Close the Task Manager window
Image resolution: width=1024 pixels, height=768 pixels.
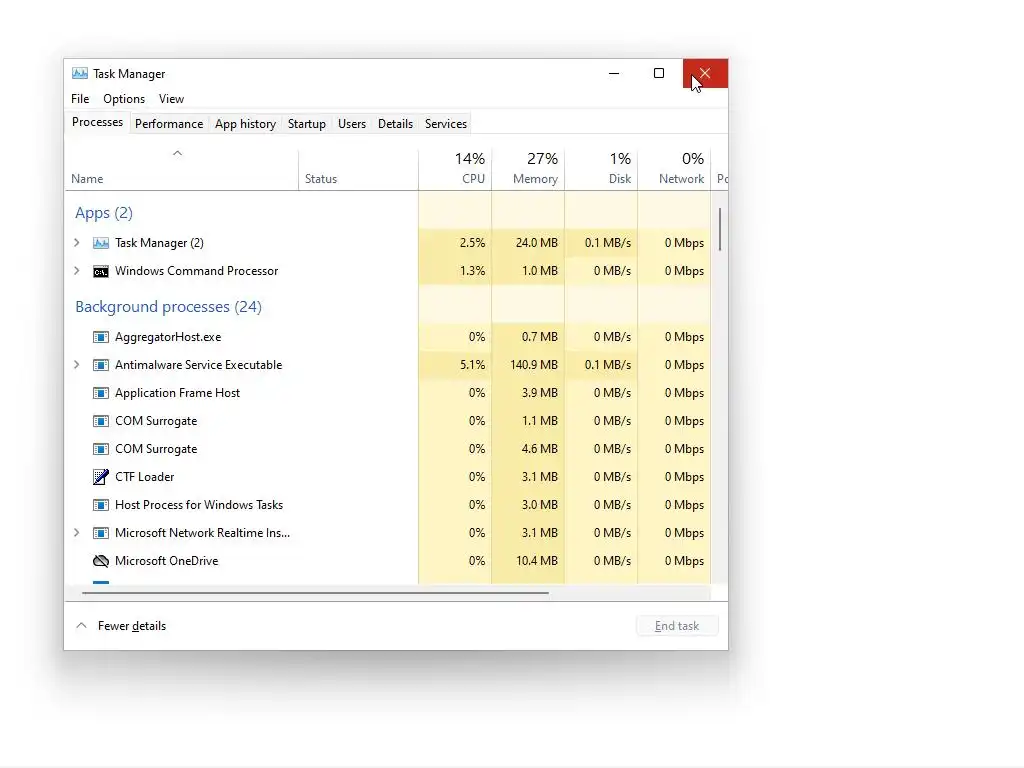(705, 73)
